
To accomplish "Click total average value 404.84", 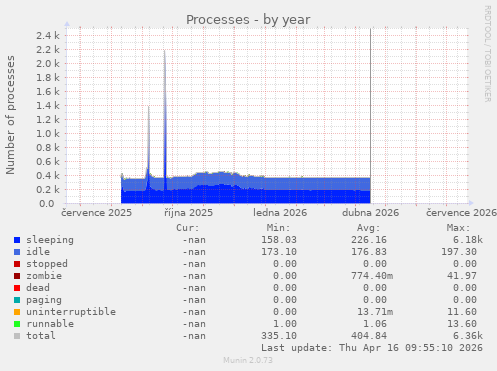I will click(369, 336).
